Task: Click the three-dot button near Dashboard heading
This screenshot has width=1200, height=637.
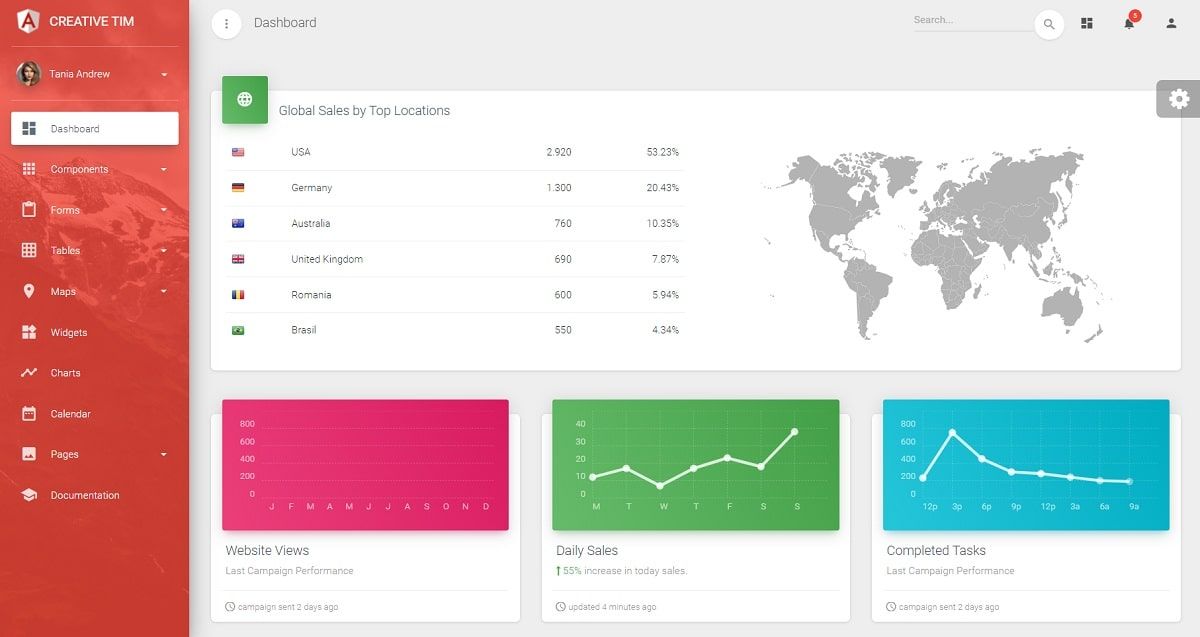Action: click(x=225, y=22)
